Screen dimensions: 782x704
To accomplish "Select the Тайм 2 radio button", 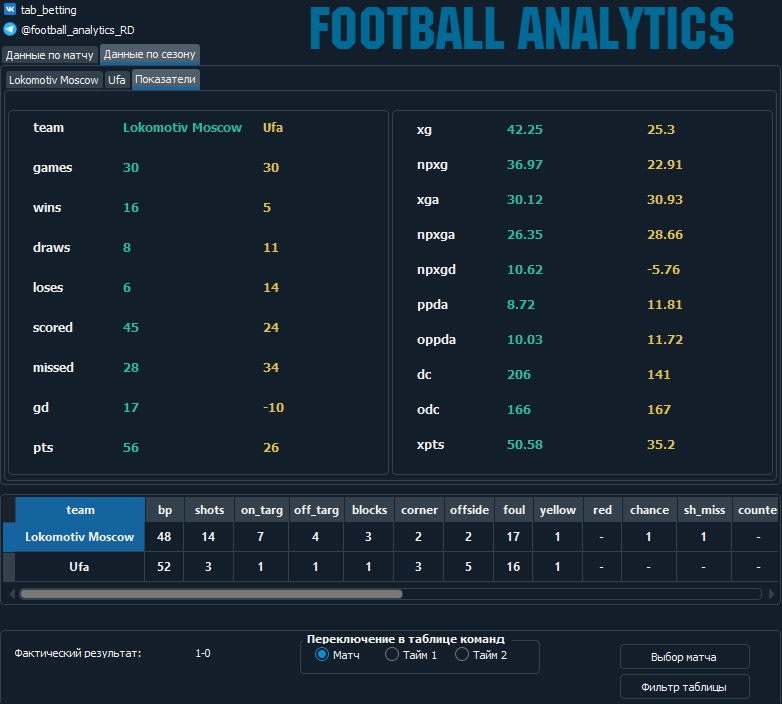I will coord(462,654).
